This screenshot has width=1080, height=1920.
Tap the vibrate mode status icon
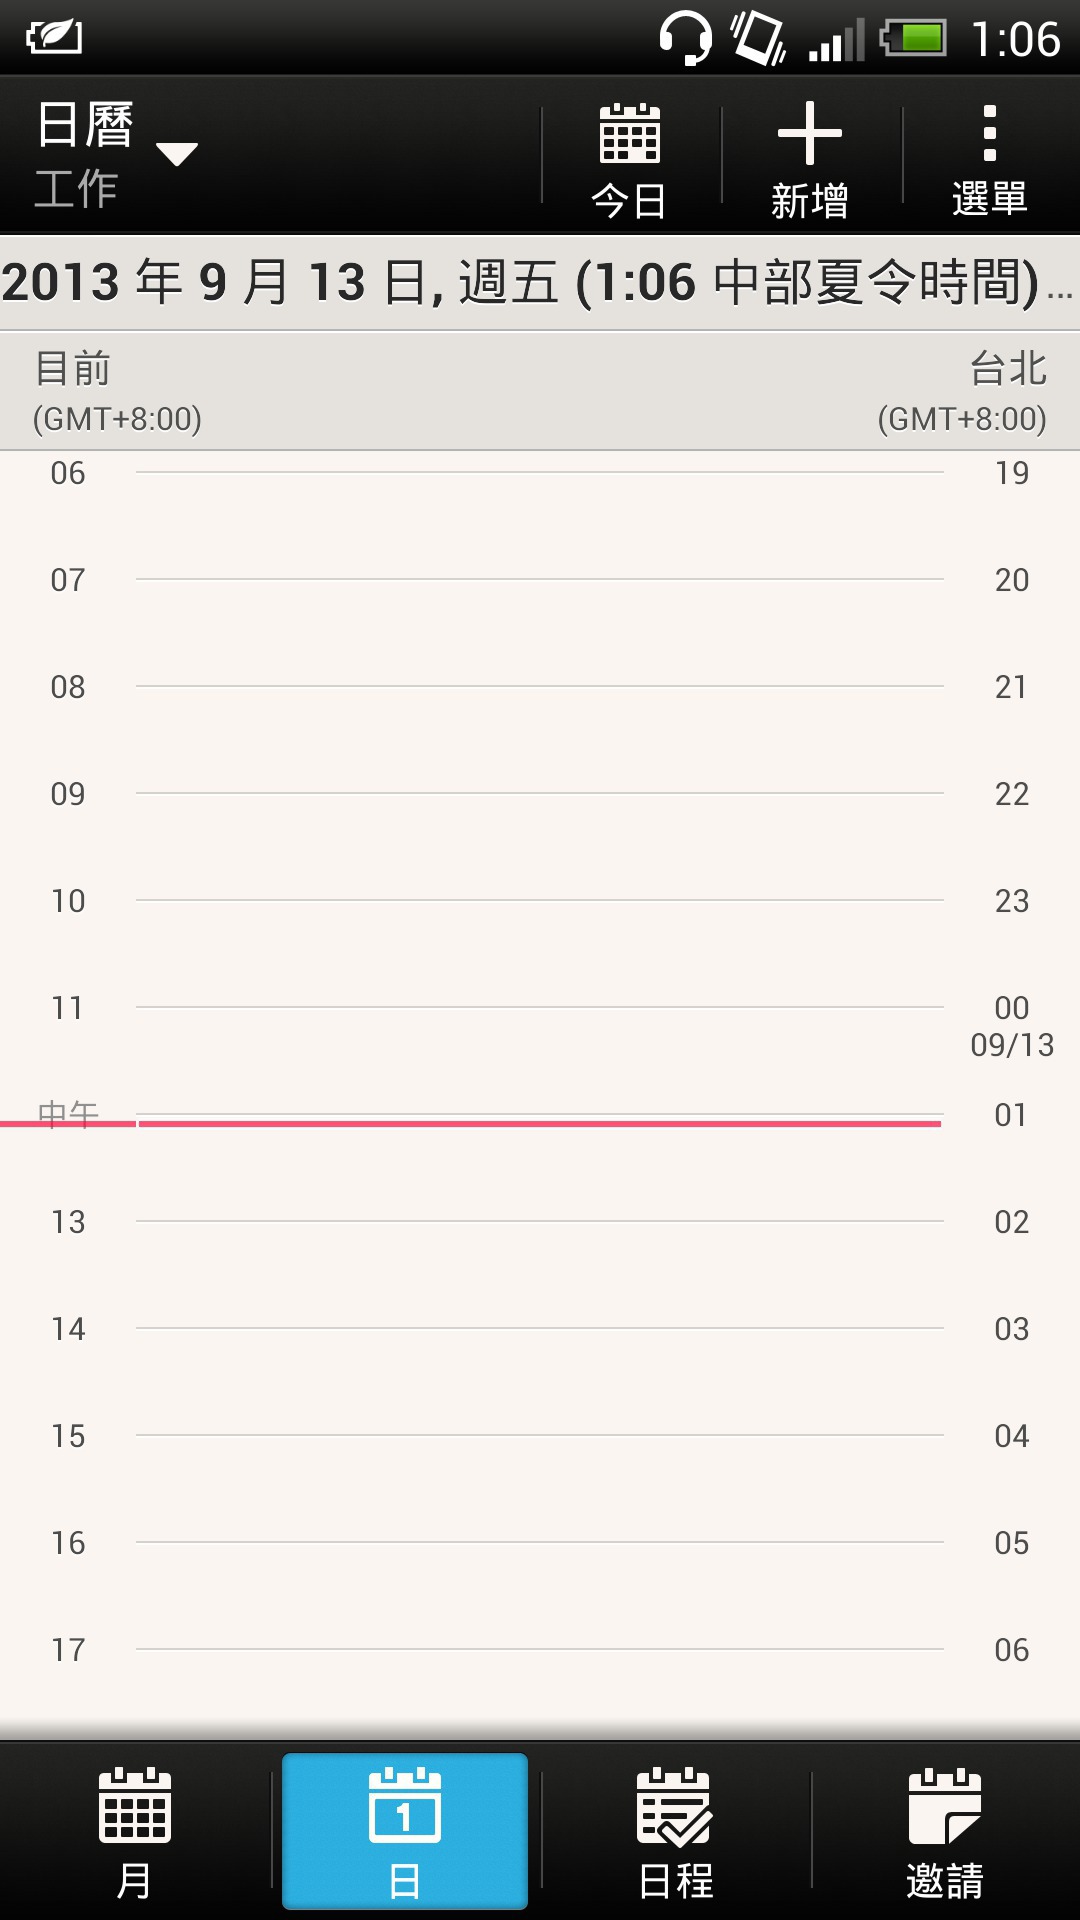coord(757,39)
